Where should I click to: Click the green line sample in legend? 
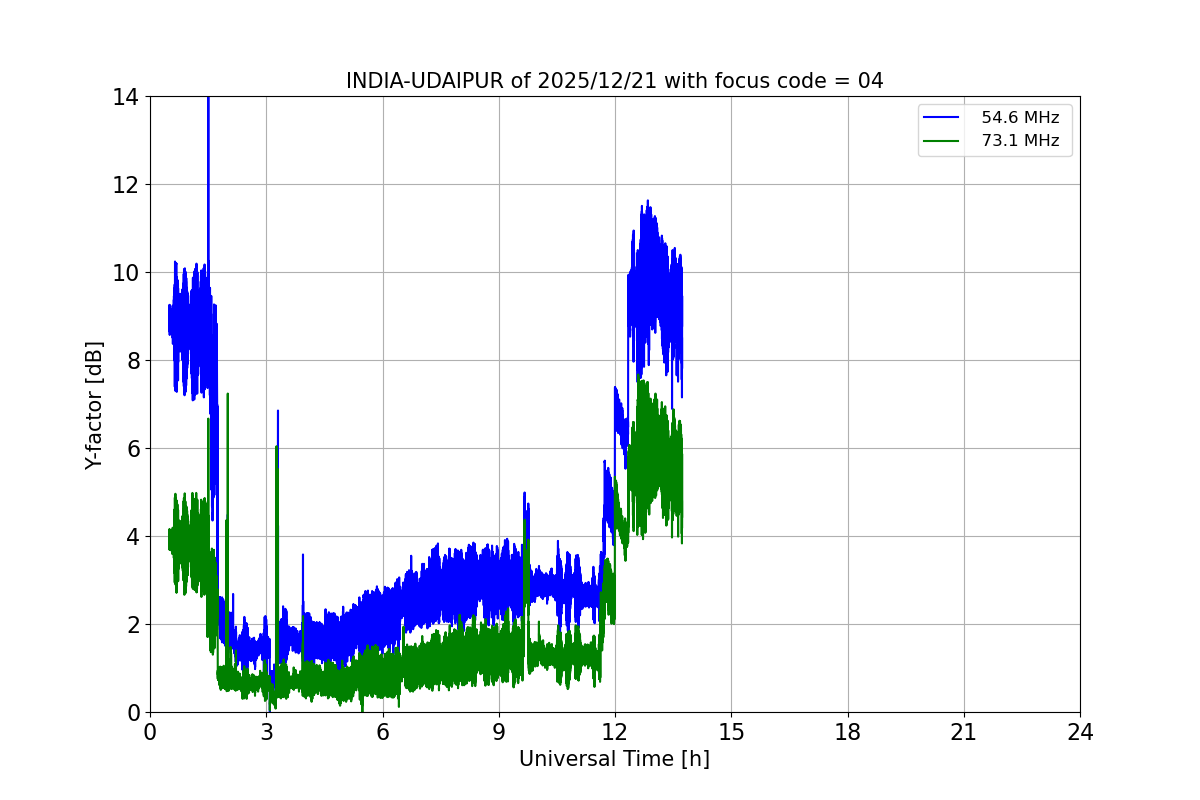pos(943,141)
